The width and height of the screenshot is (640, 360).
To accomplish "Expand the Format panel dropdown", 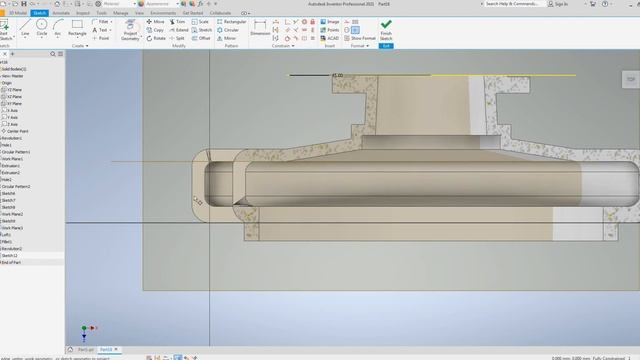I will click(360, 46).
